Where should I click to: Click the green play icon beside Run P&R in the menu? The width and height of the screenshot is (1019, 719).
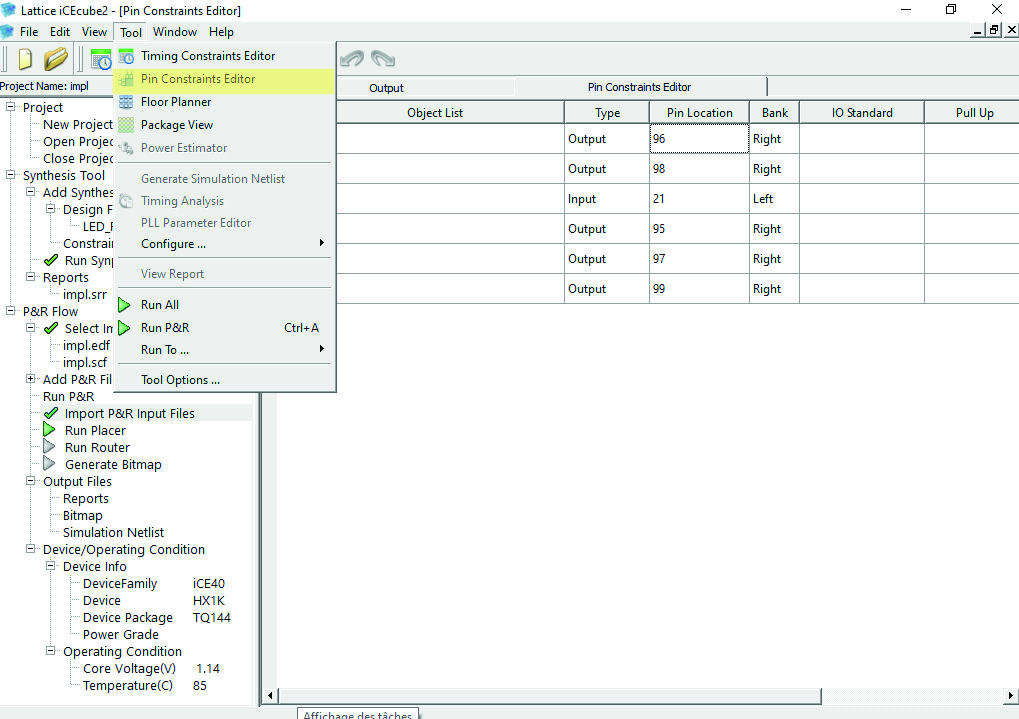[124, 328]
